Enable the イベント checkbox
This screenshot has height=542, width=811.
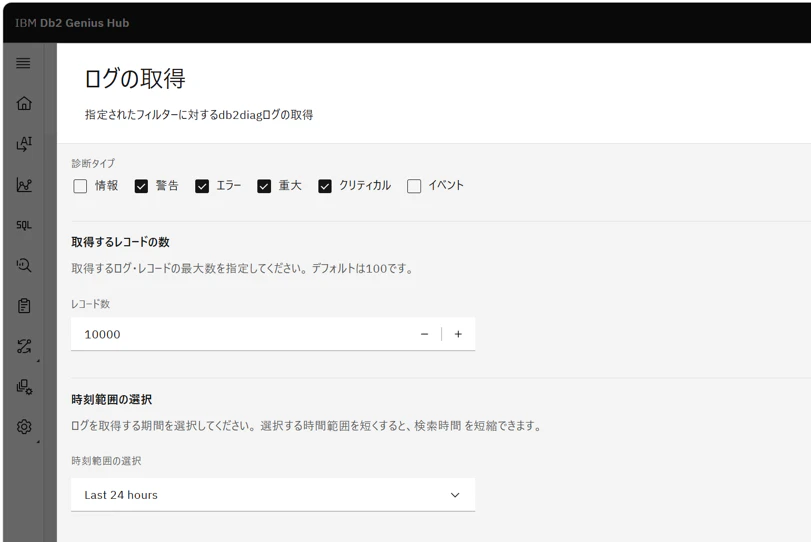pyautogui.click(x=414, y=186)
